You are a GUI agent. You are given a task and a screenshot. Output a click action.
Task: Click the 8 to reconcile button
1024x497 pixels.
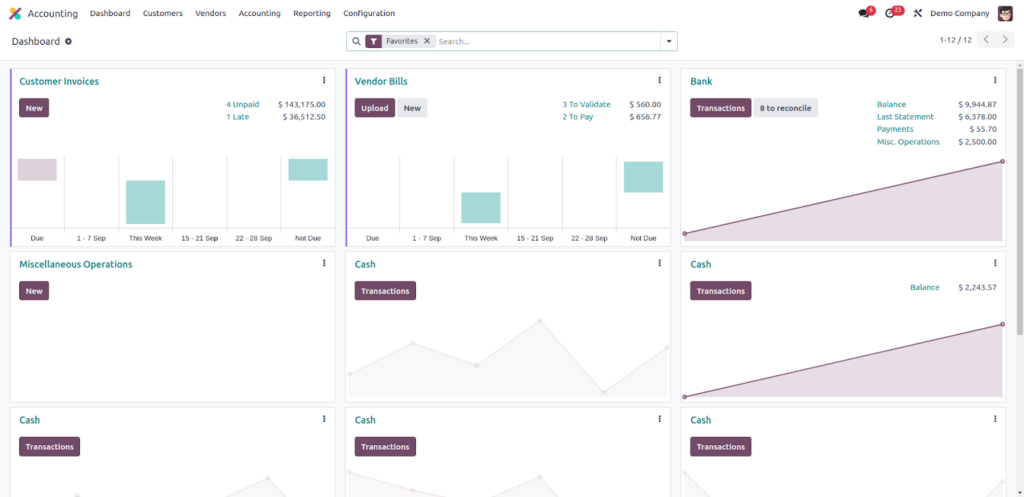785,108
